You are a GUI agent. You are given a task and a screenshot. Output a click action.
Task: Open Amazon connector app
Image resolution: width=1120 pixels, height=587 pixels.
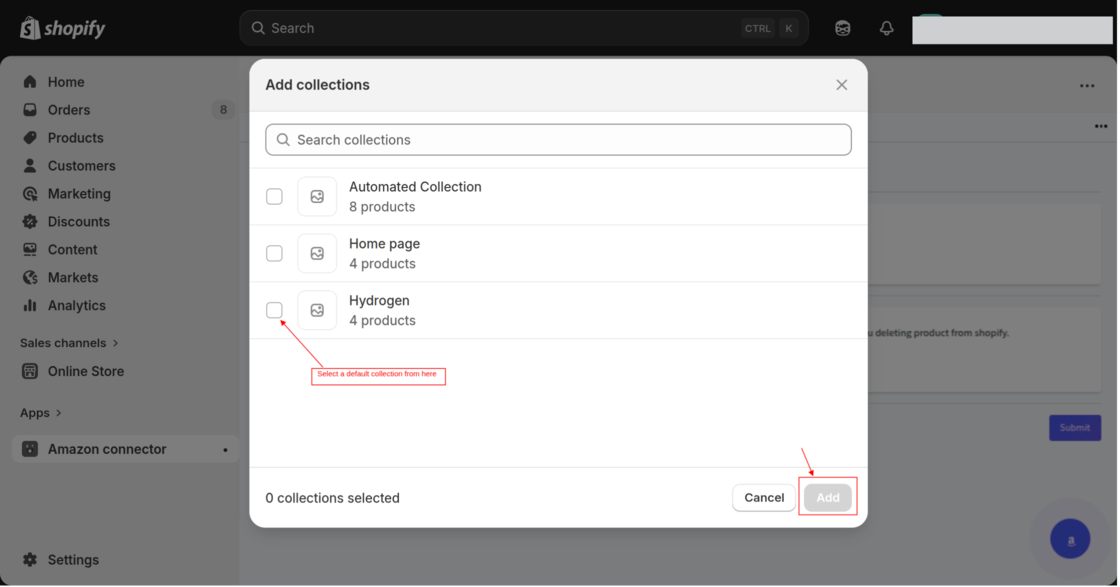pyautogui.click(x=107, y=449)
